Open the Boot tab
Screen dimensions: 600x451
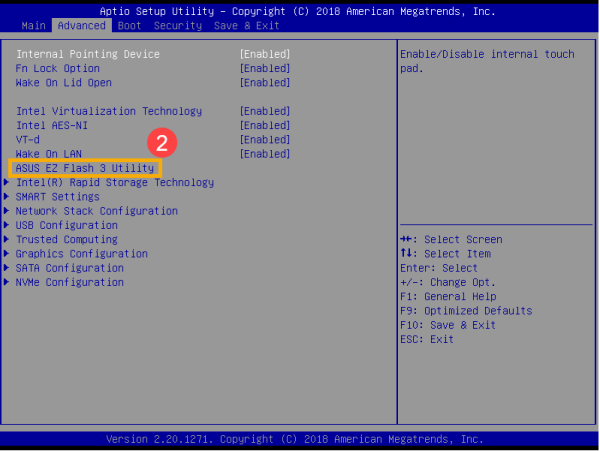tap(129, 26)
